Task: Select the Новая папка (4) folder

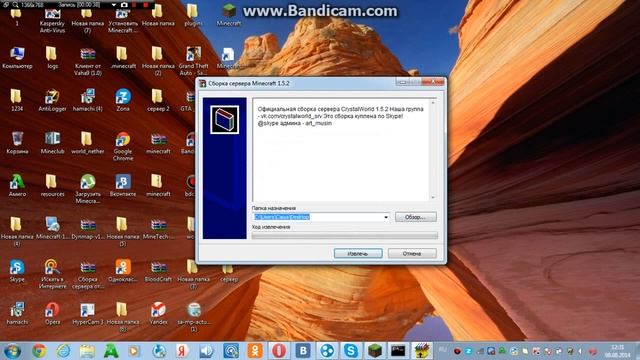Action: click(17, 232)
